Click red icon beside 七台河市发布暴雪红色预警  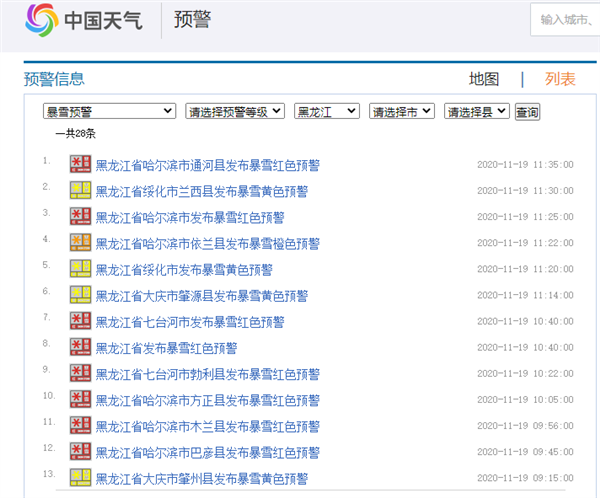pyautogui.click(x=80, y=321)
